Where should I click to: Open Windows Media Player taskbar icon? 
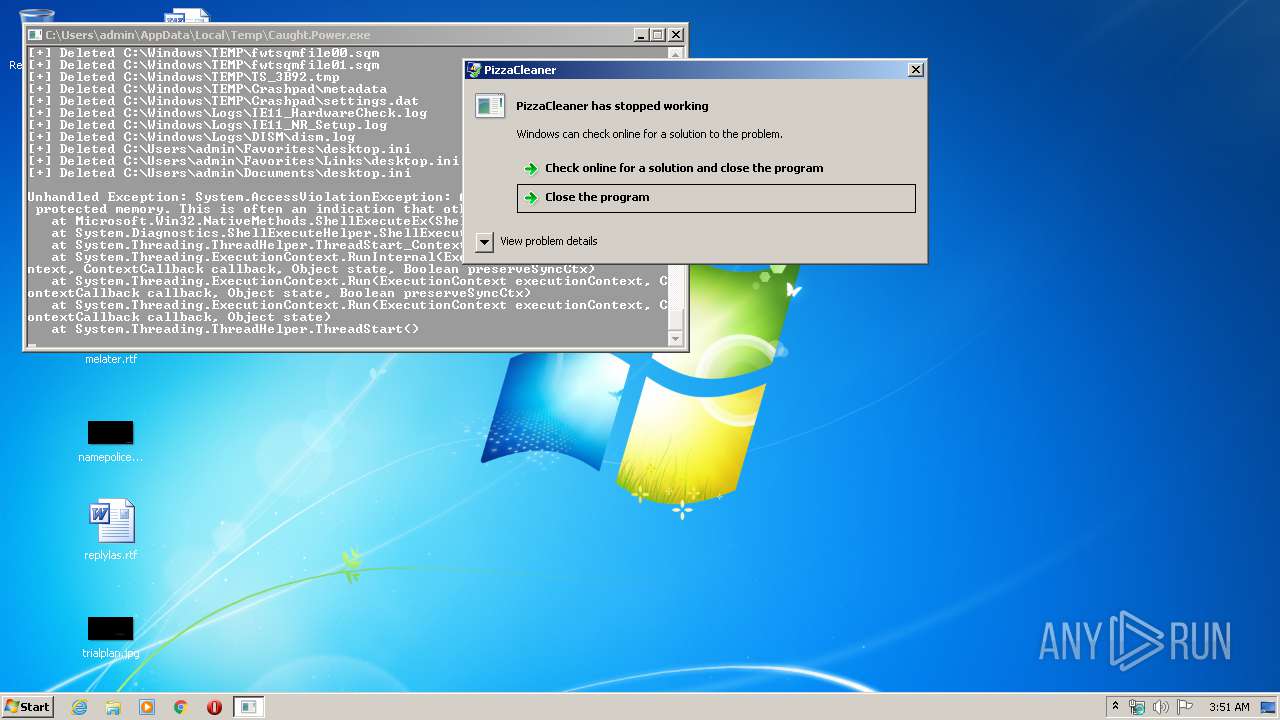click(x=147, y=707)
